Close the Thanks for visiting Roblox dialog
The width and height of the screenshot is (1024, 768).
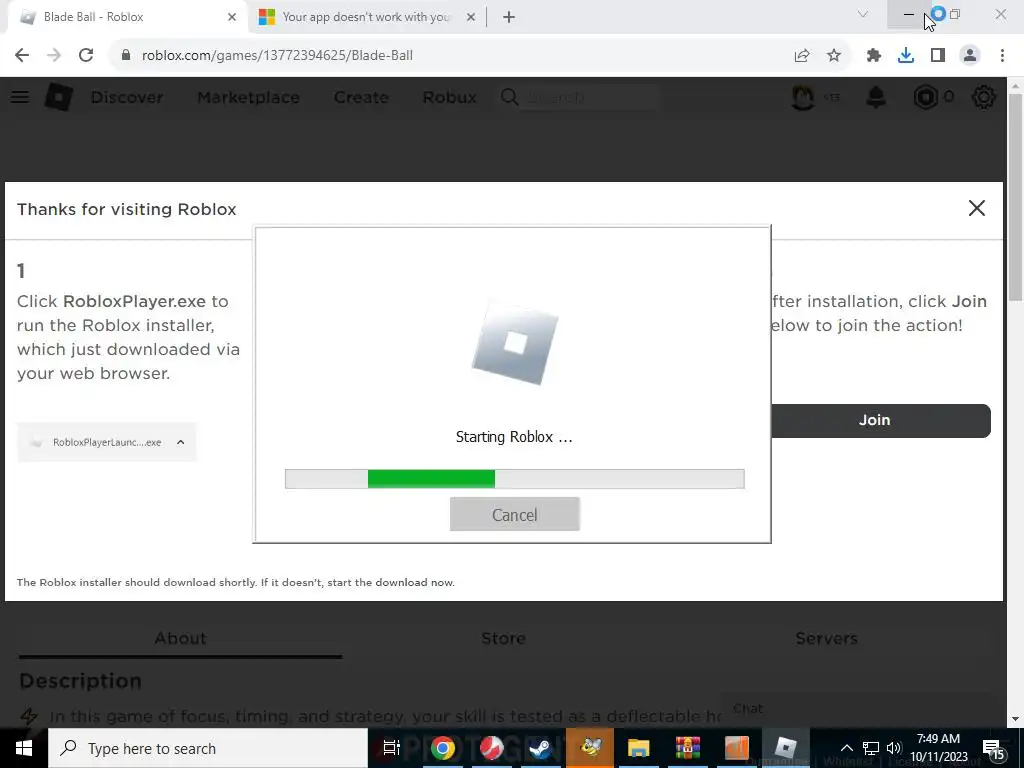[x=976, y=208]
